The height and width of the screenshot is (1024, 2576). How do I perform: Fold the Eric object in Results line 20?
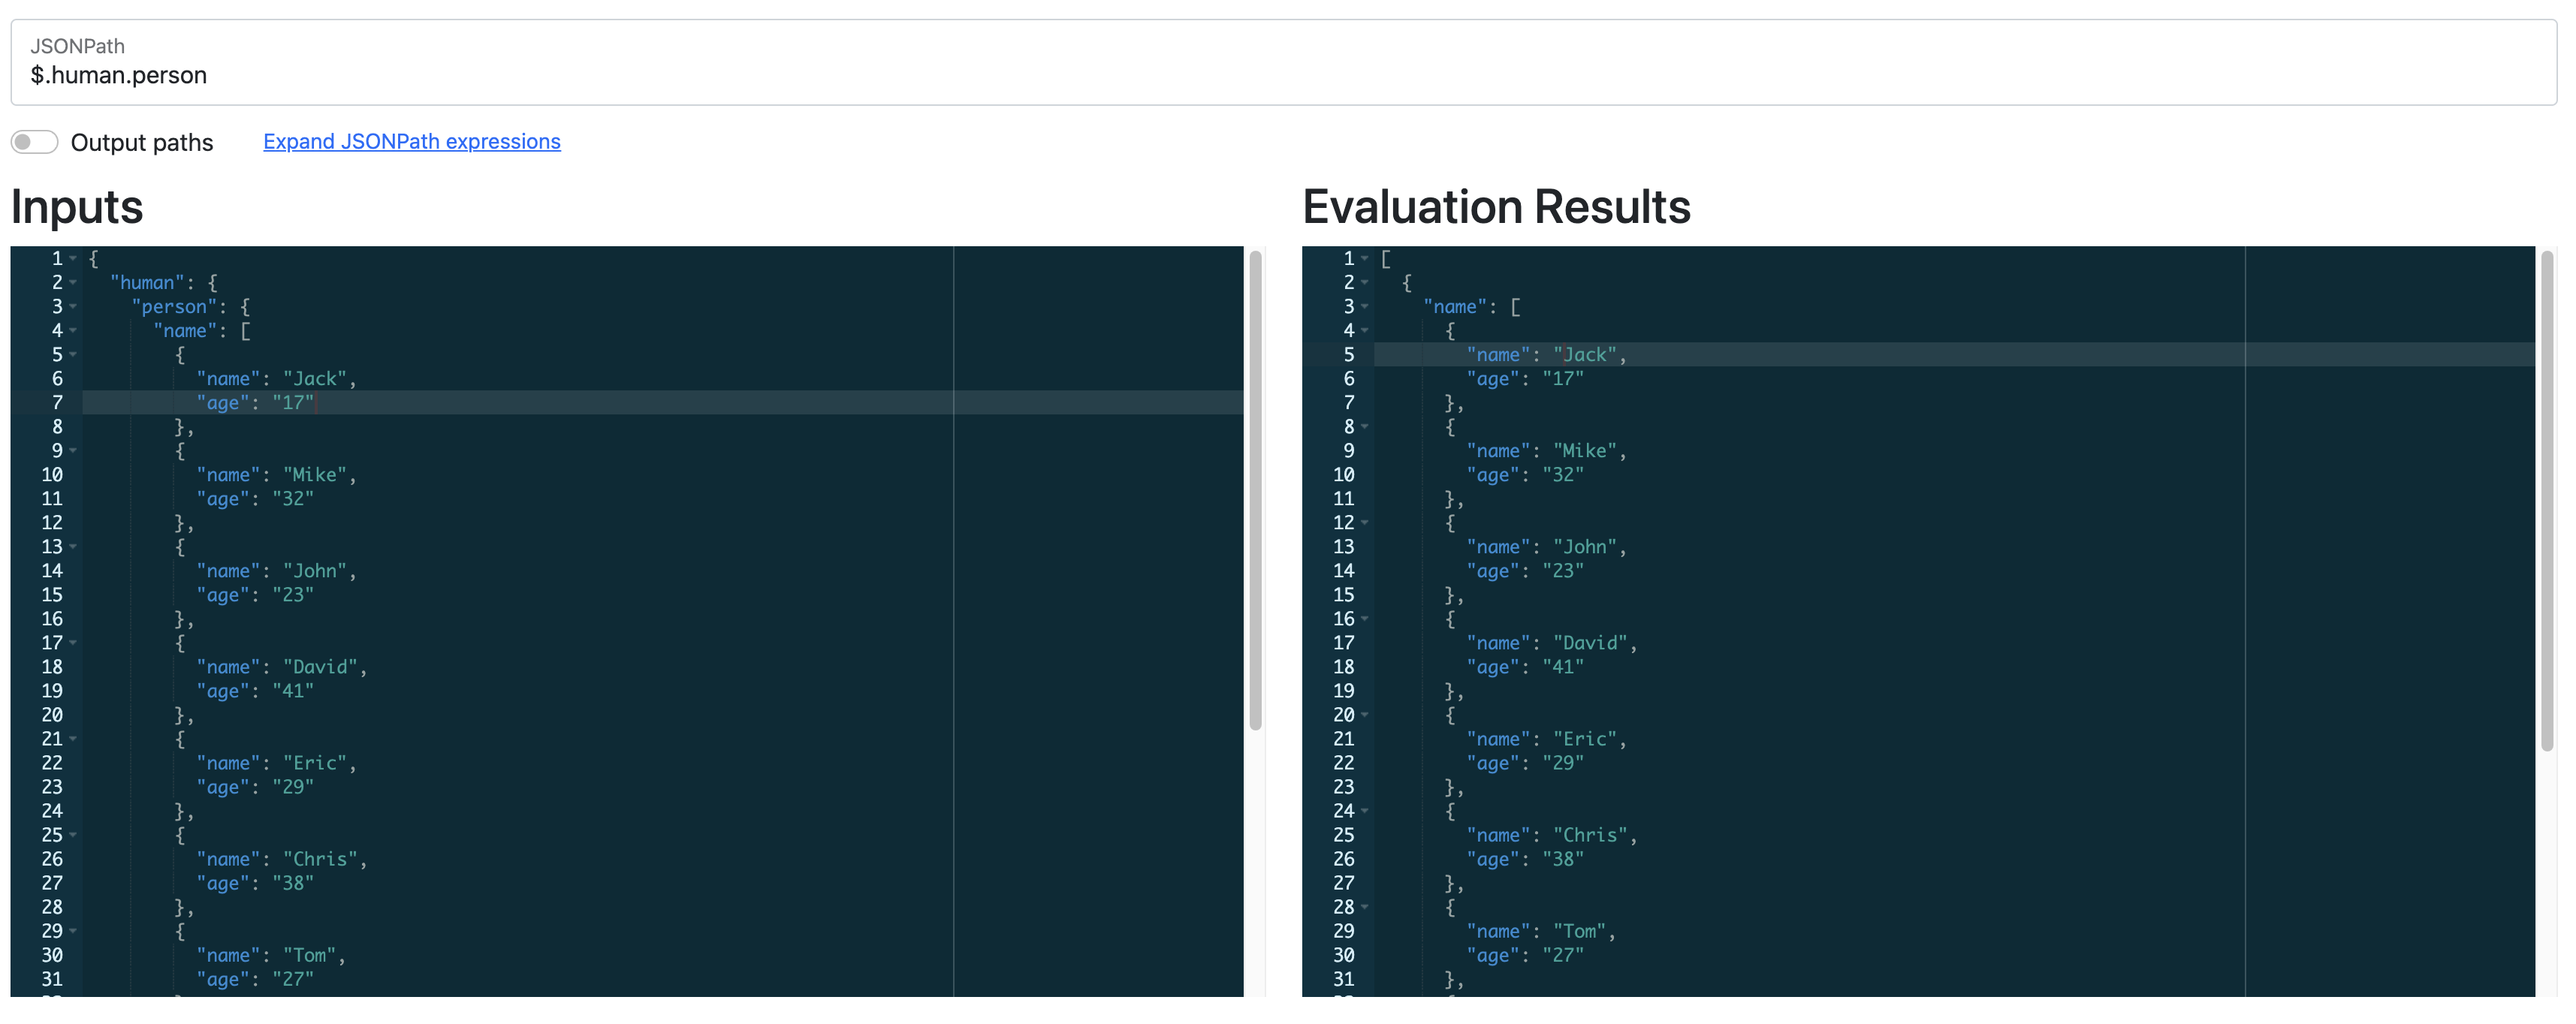pos(1364,715)
